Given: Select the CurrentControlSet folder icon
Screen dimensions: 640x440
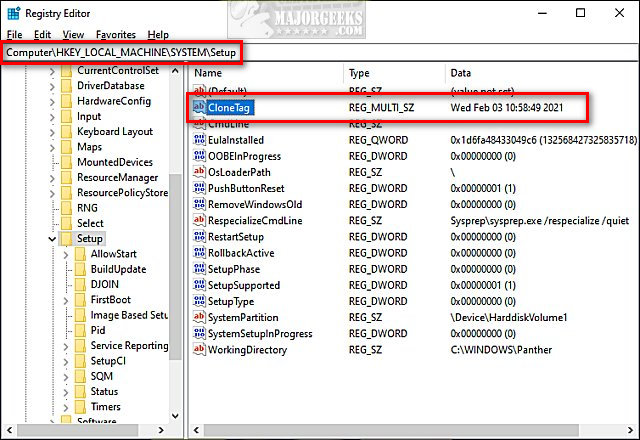Looking at the screenshot, I should point(67,71).
